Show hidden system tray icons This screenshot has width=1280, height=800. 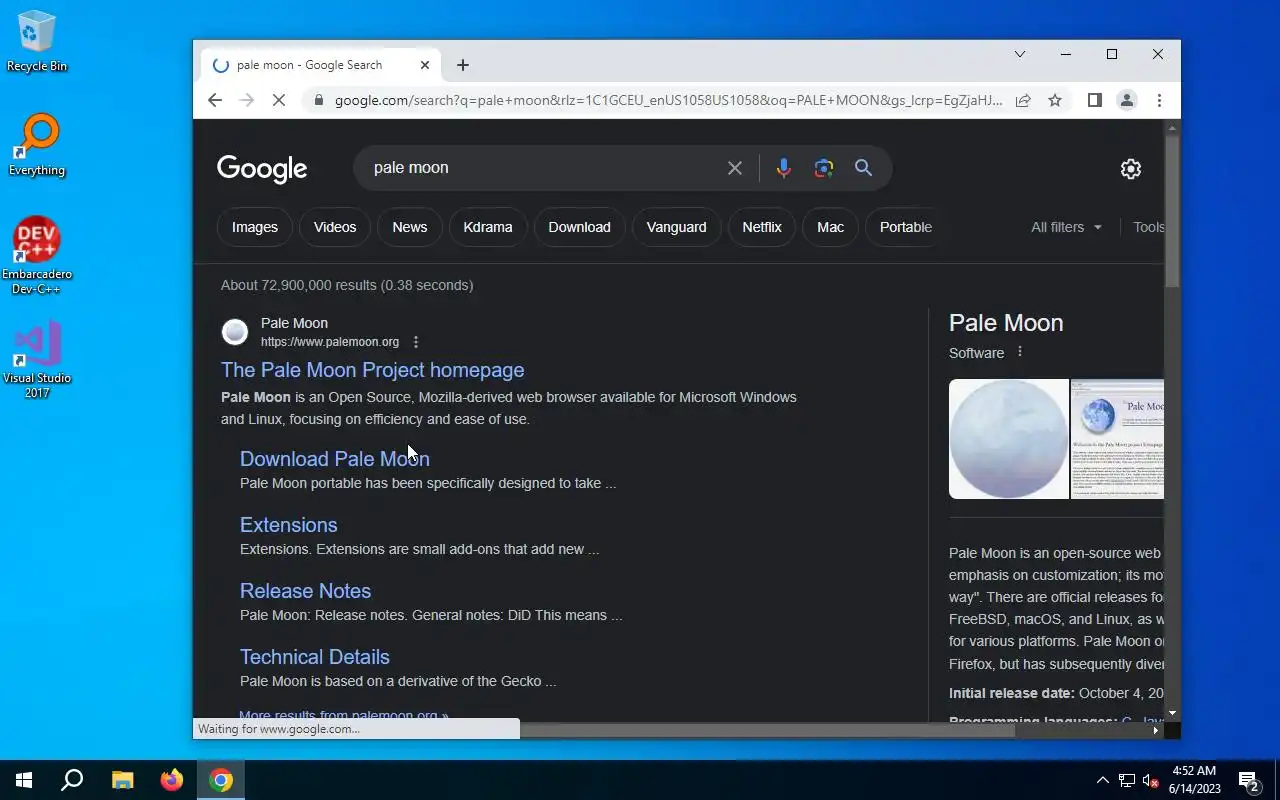[1103, 780]
